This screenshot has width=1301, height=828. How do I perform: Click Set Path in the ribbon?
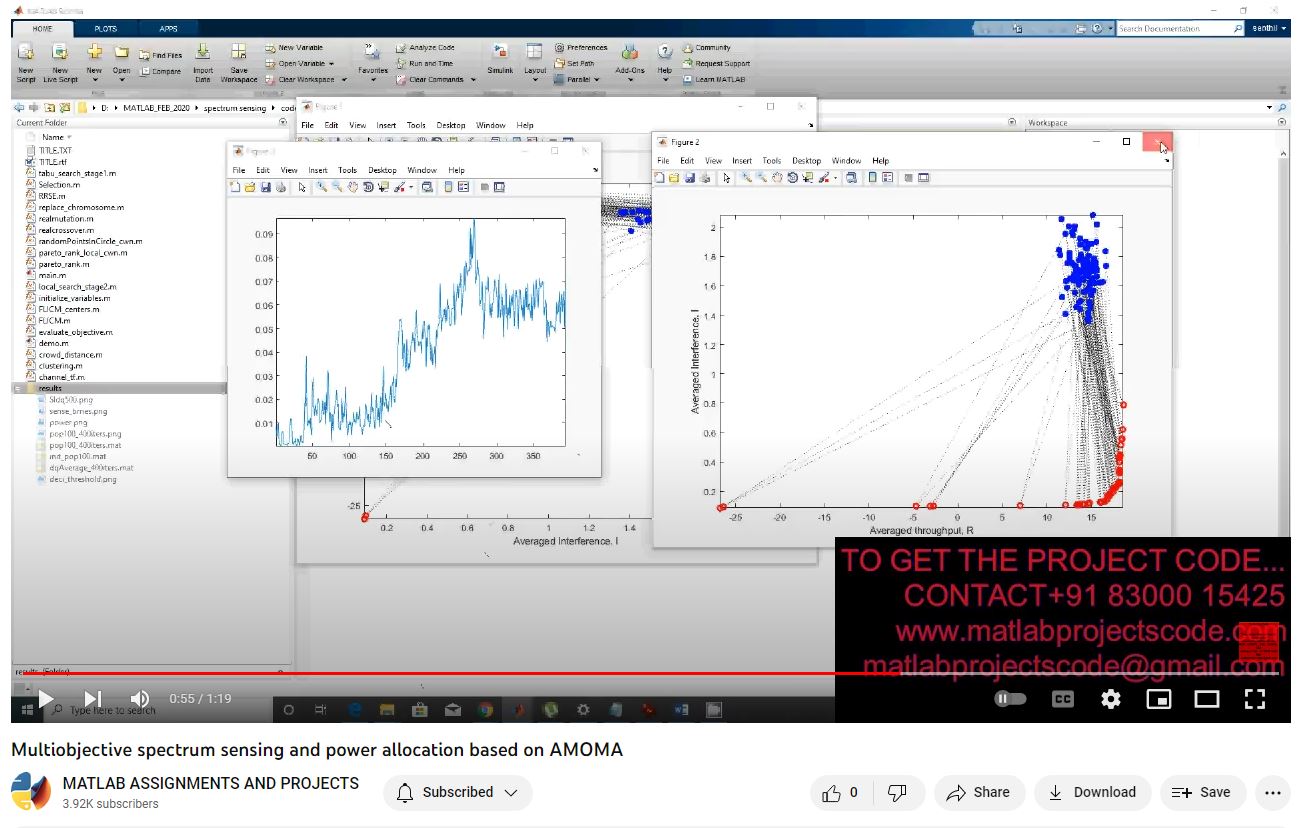pyautogui.click(x=573, y=63)
